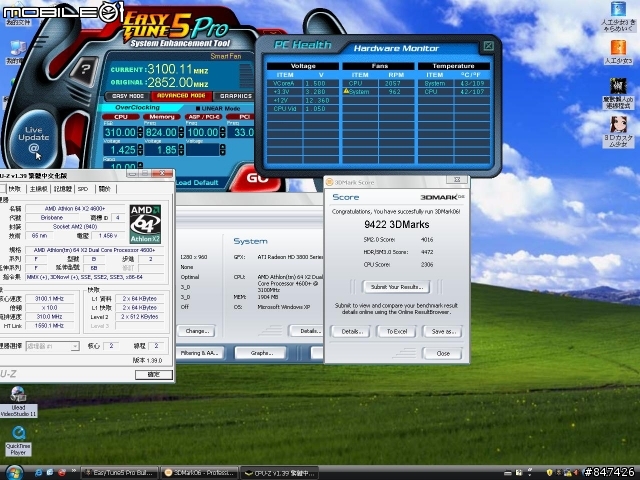Click 確定 OK button in CPU-Z
The width and height of the screenshot is (640, 480).
tap(154, 374)
